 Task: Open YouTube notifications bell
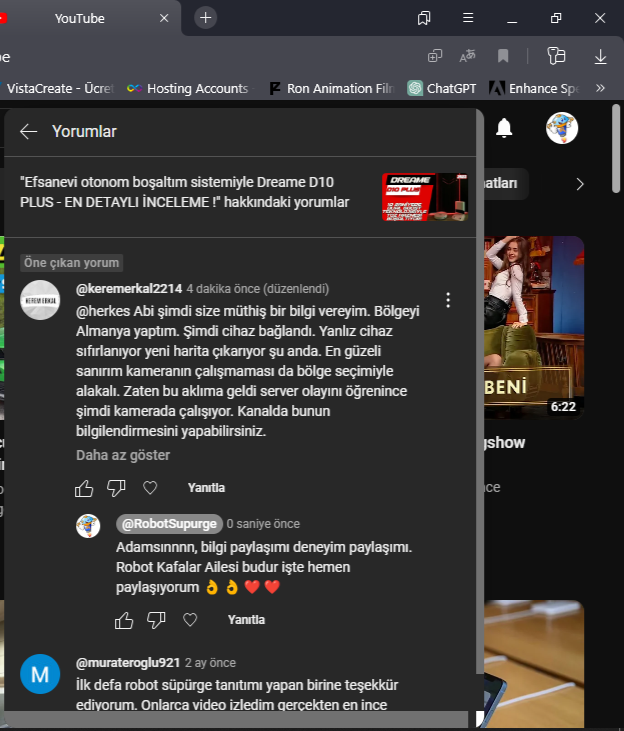click(x=504, y=128)
